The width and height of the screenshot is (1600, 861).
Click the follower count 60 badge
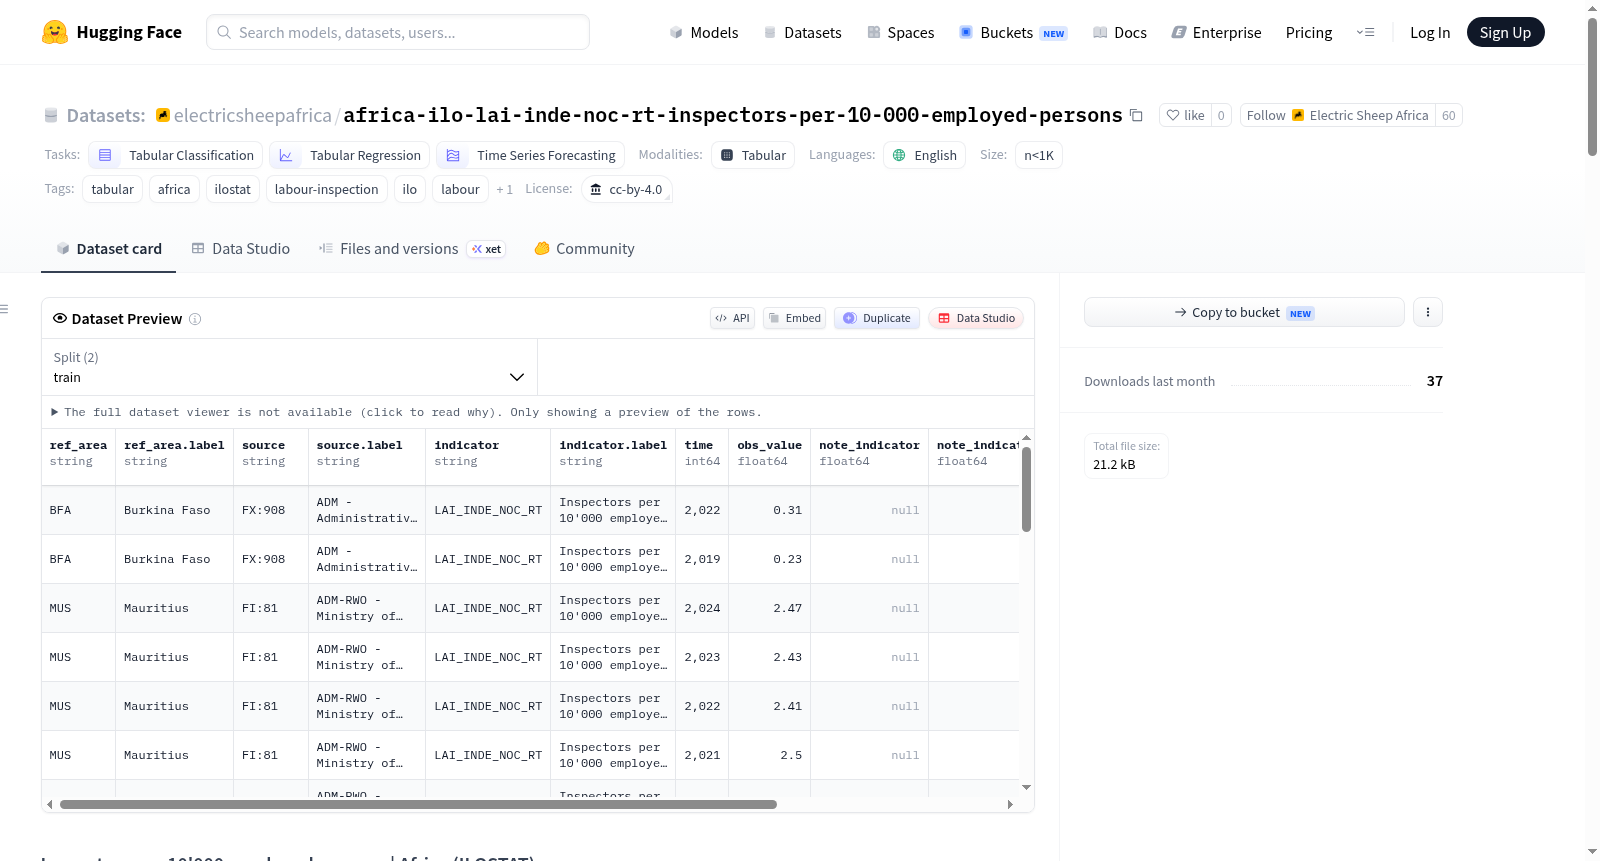(1449, 115)
